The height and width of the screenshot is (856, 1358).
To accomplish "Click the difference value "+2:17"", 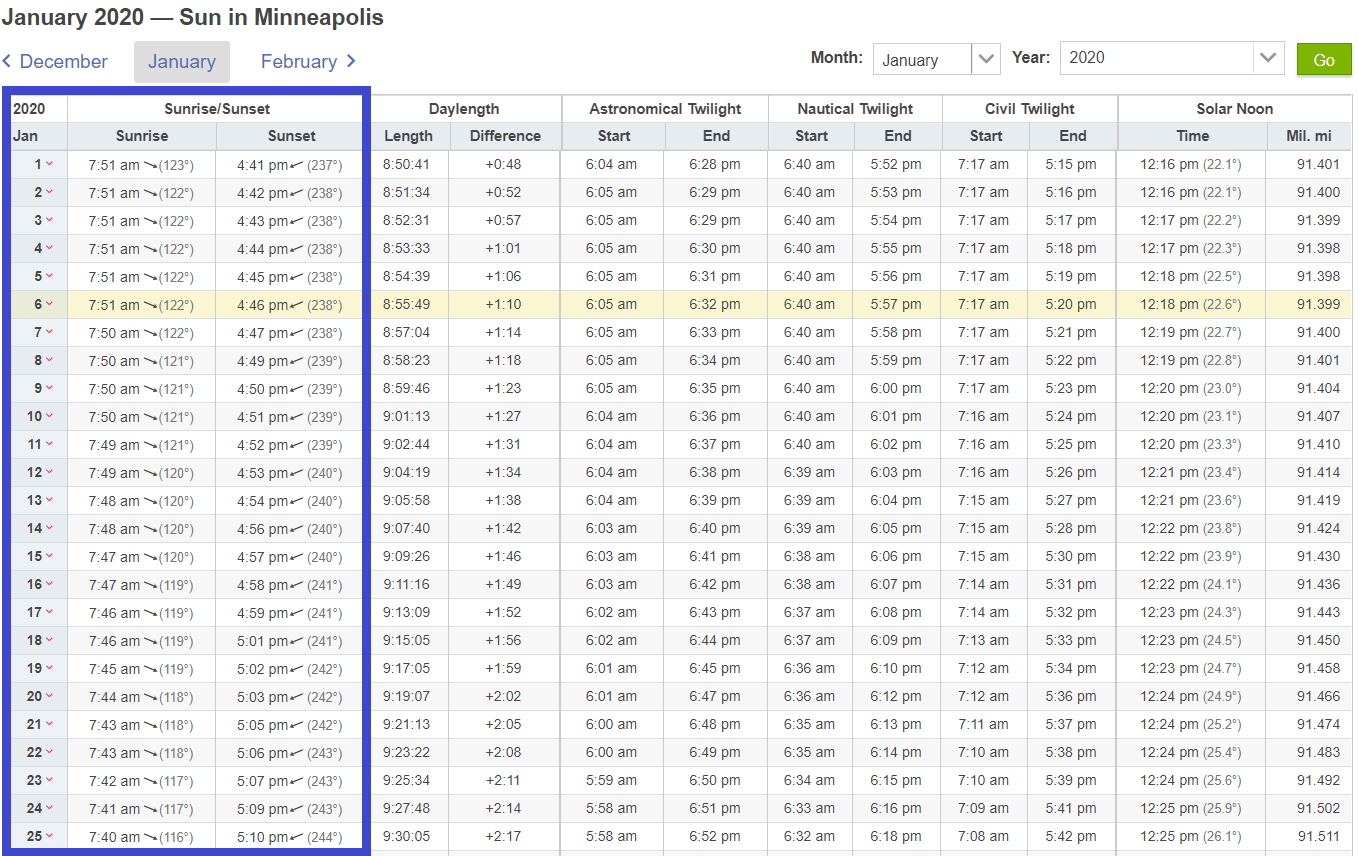I will (x=503, y=836).
